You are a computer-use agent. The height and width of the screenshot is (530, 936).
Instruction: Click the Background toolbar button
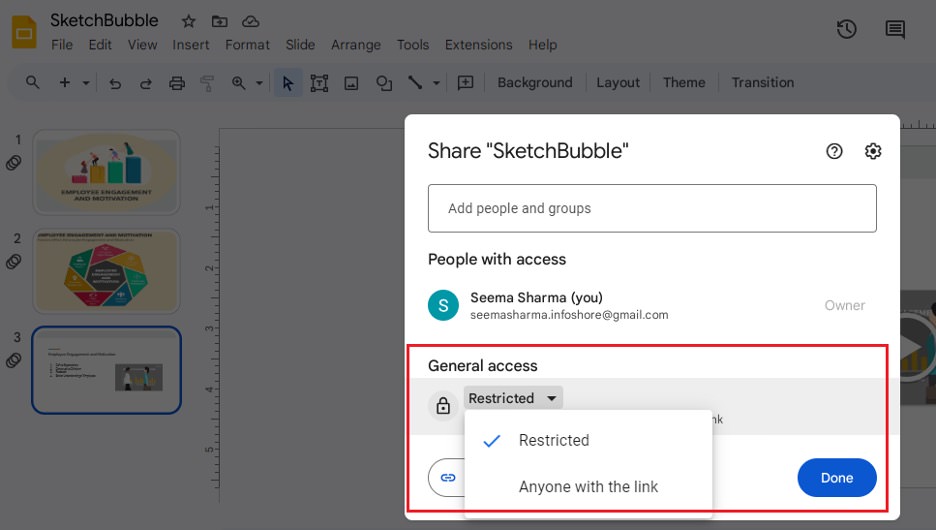535,82
